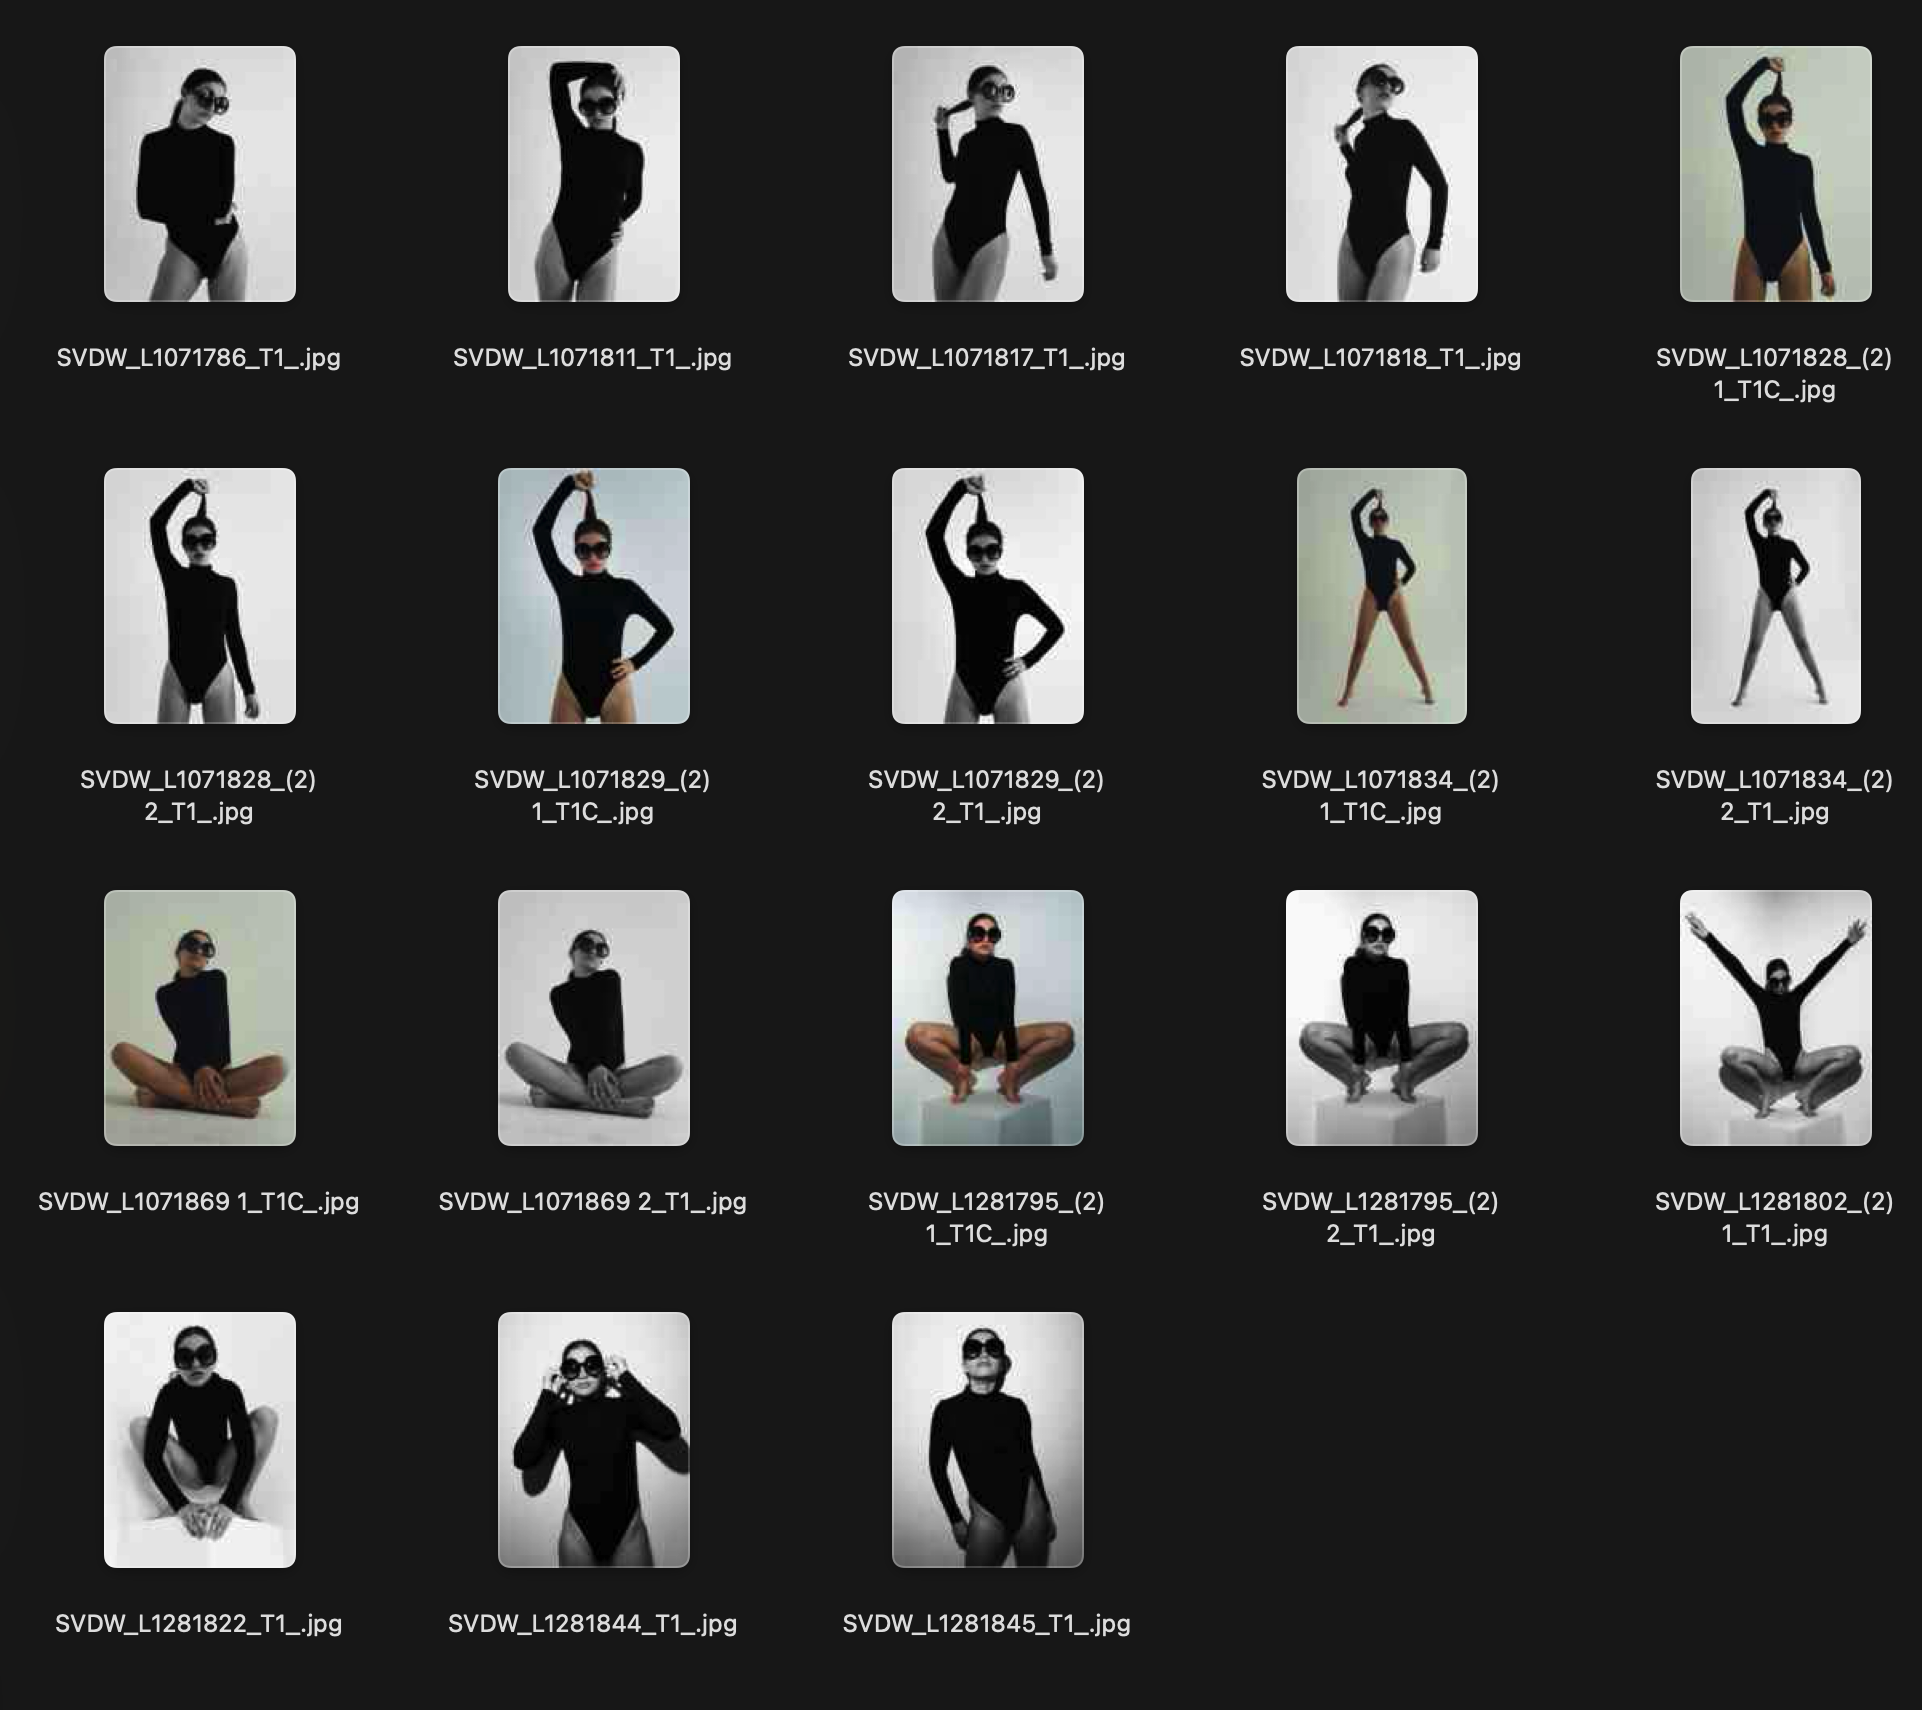The height and width of the screenshot is (1710, 1922).
Task: Select the raised-arms photo SVDW_L1281802_(2) 1_T1_.jpg
Action: 1776,1019
